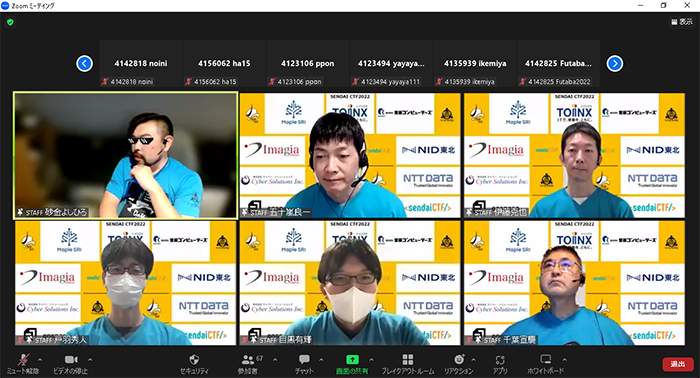Click muted mic icon next to 4142818 noini label
700x378 pixels.
click(105, 82)
